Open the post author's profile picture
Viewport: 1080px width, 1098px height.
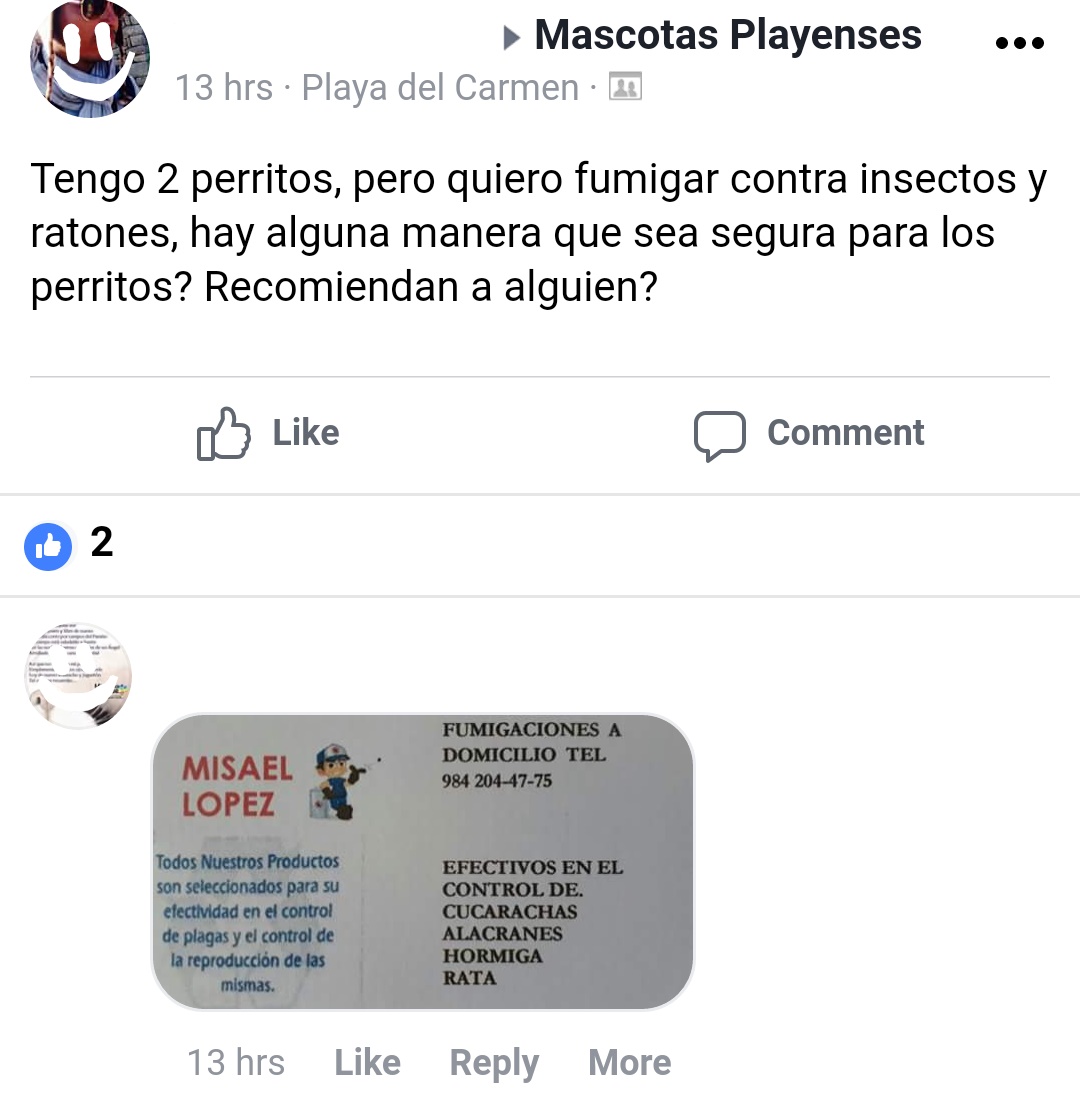tap(90, 57)
